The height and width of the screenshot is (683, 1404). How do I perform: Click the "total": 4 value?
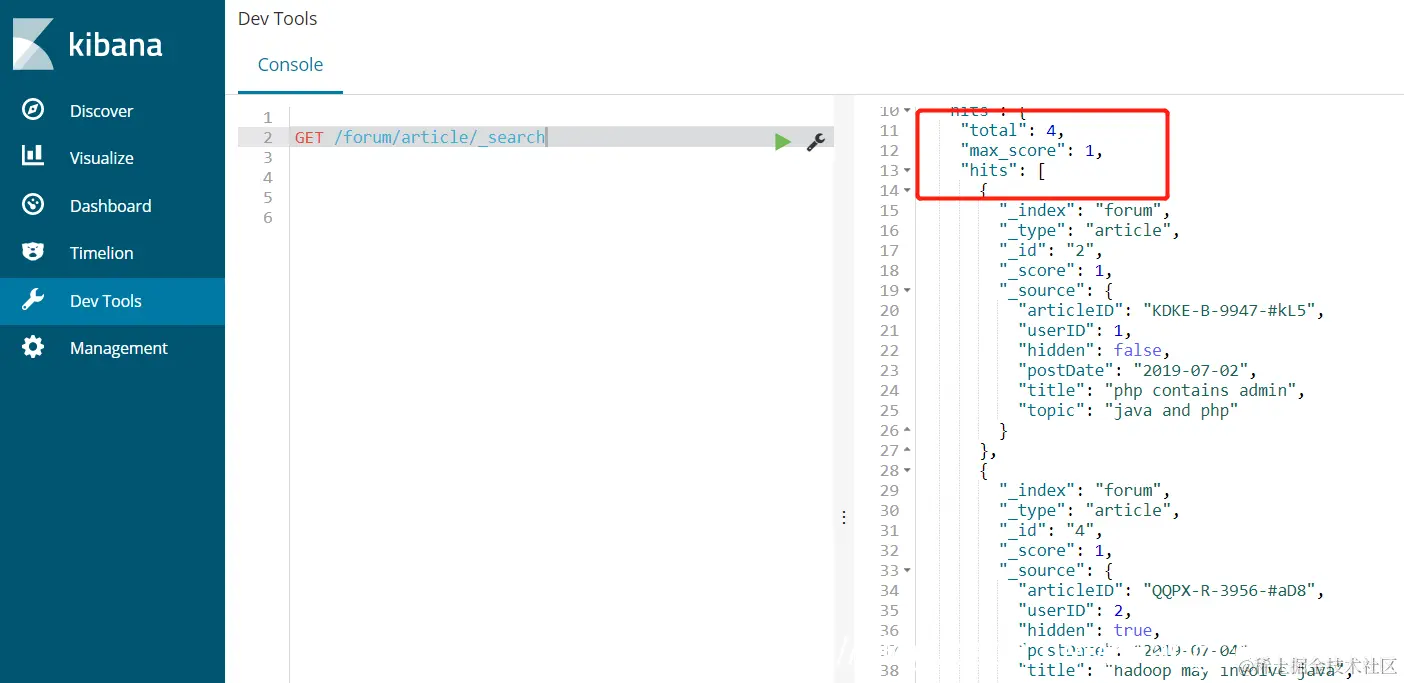pos(1013,130)
